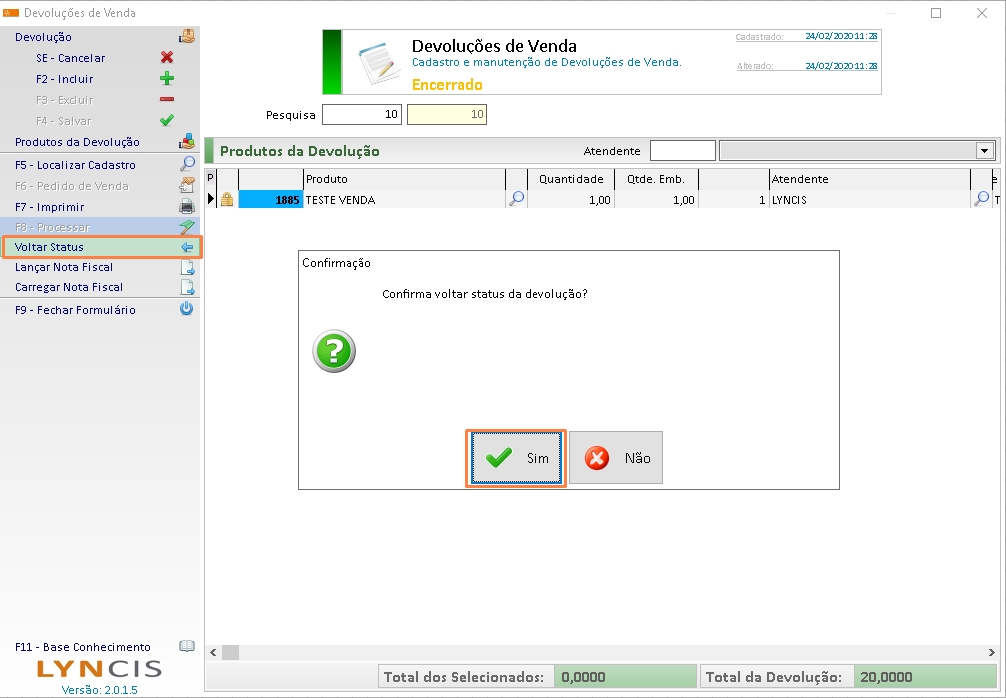
Task: Click the Lançar Nota Fiscal document icon
Action: [186, 267]
